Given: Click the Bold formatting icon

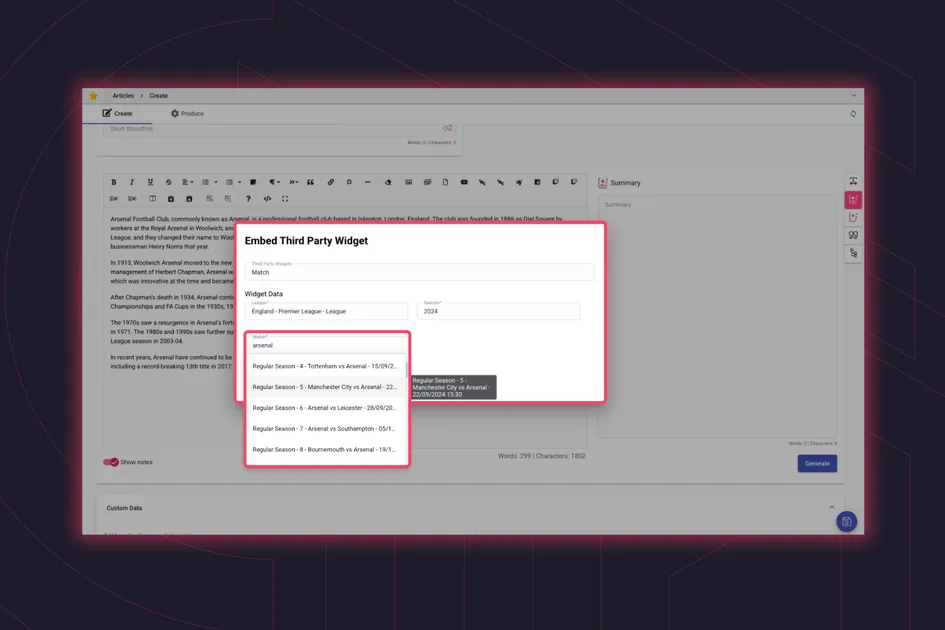Looking at the screenshot, I should tap(114, 182).
